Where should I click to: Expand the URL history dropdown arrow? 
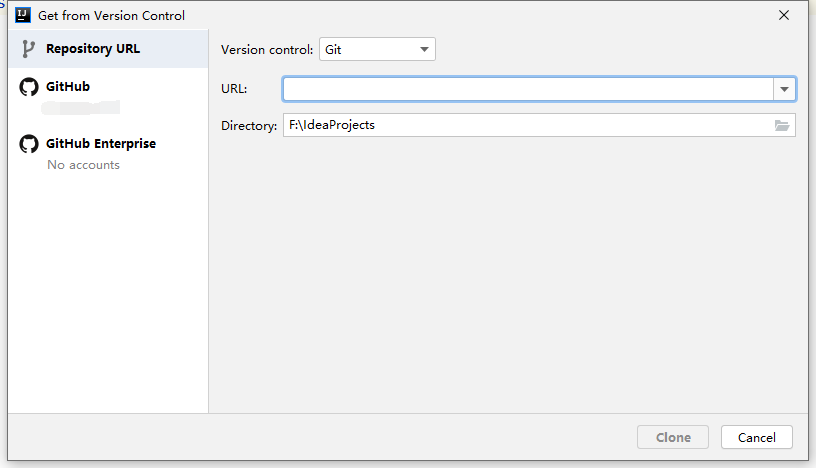(784, 89)
